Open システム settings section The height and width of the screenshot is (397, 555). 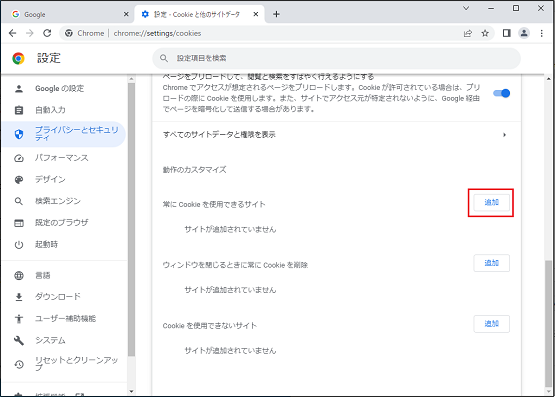[x=64, y=340]
